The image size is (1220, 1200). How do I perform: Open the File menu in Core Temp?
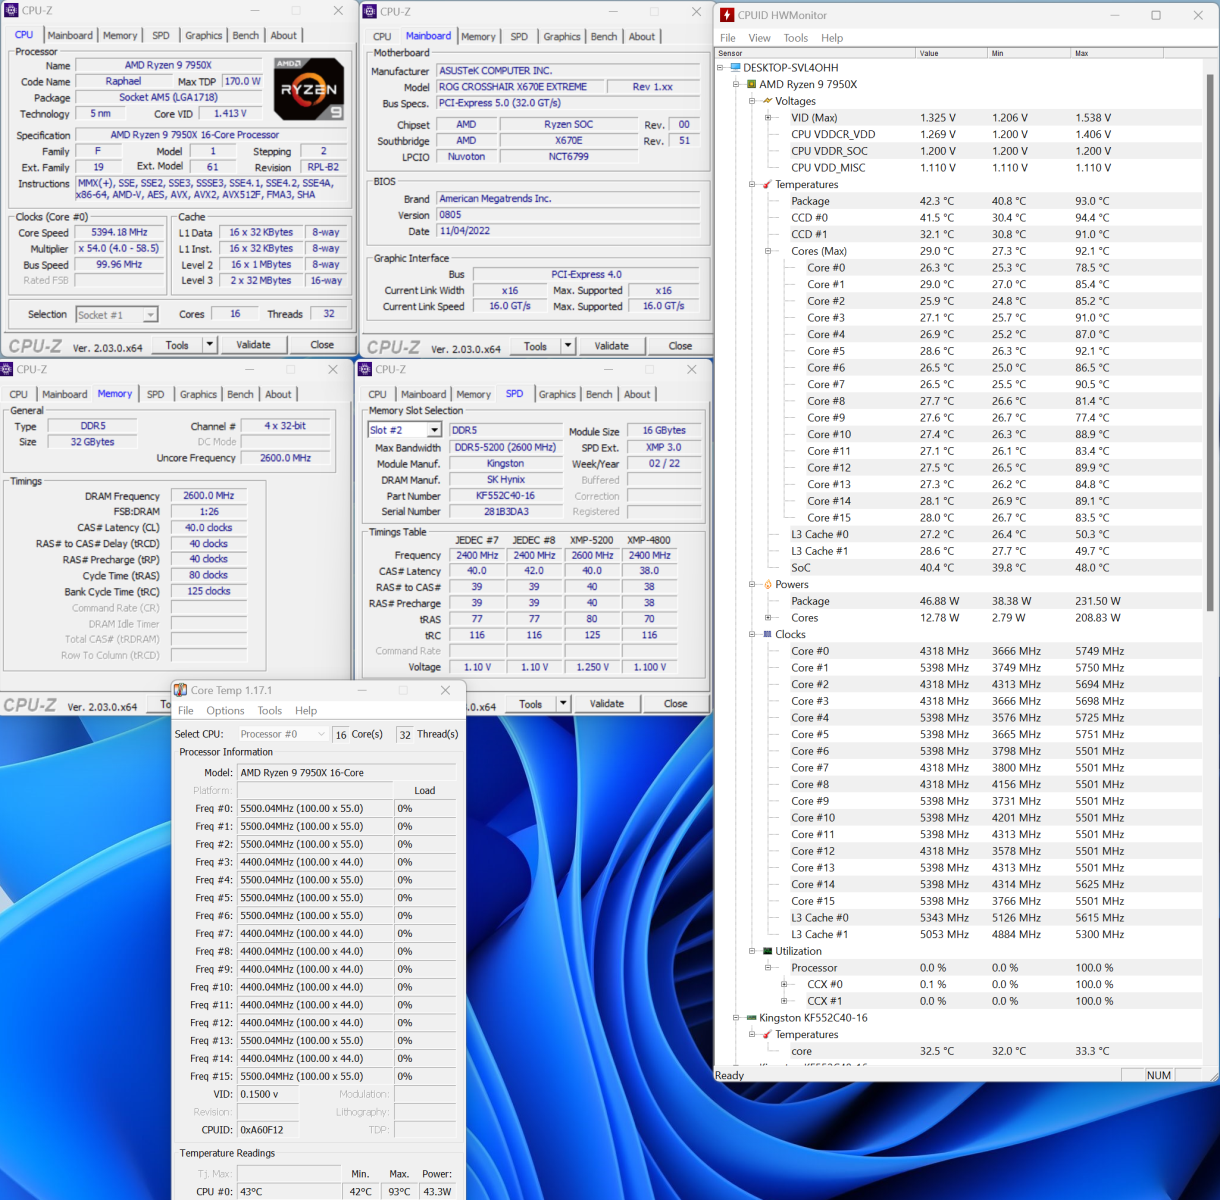pyautogui.click(x=186, y=711)
